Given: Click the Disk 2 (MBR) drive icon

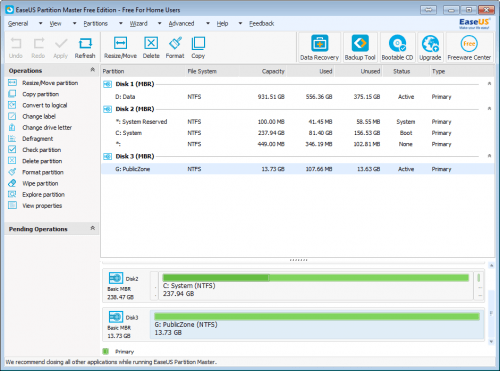Looking at the screenshot, I should 108,109.
